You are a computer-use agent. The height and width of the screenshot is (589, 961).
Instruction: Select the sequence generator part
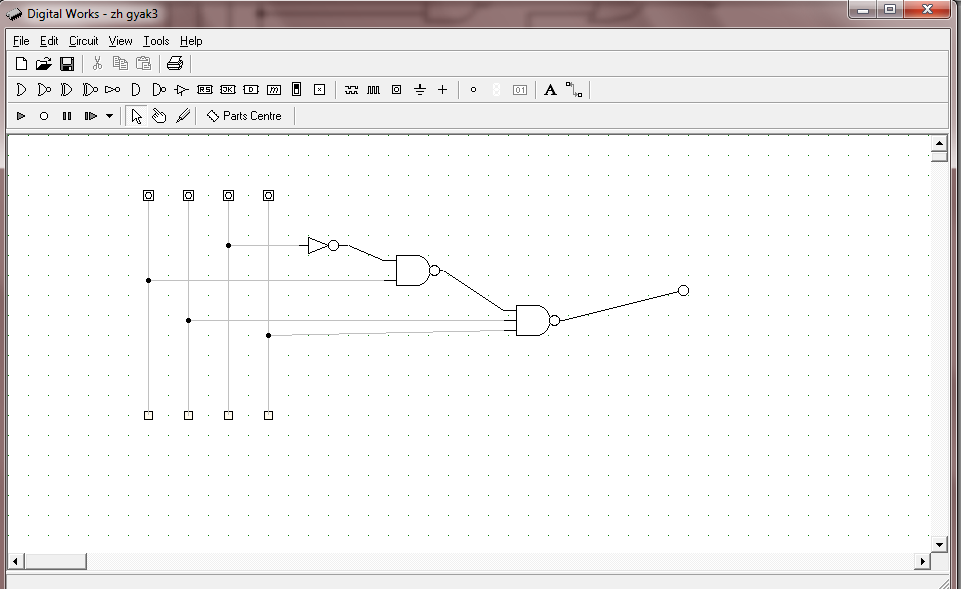351,89
